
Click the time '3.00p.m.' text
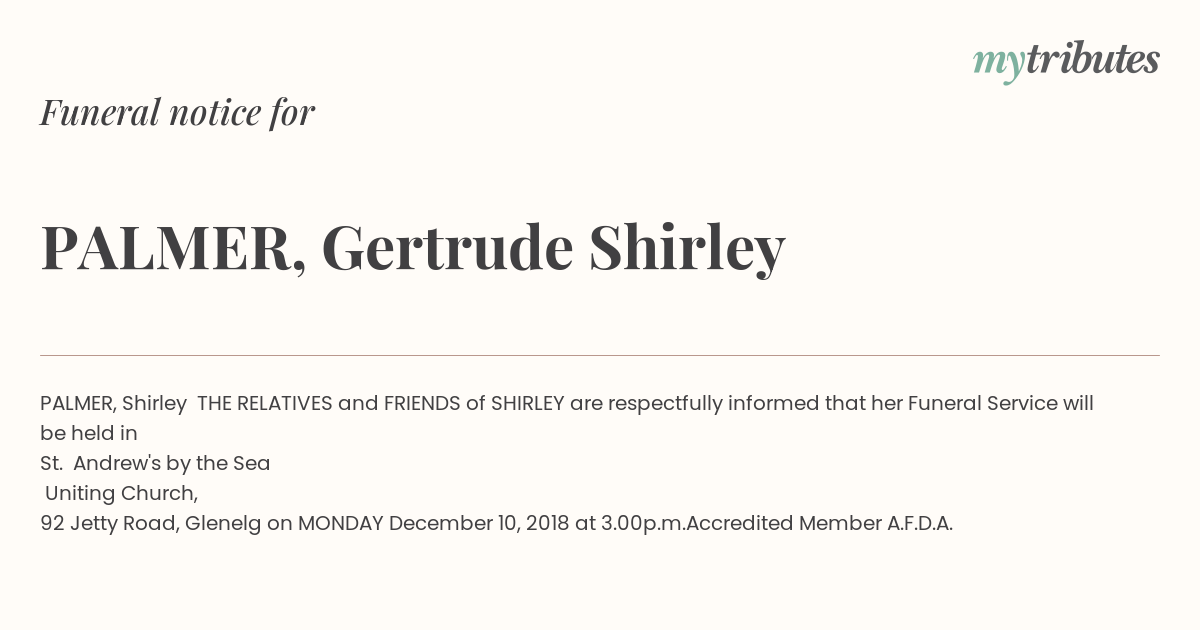[x=644, y=524]
